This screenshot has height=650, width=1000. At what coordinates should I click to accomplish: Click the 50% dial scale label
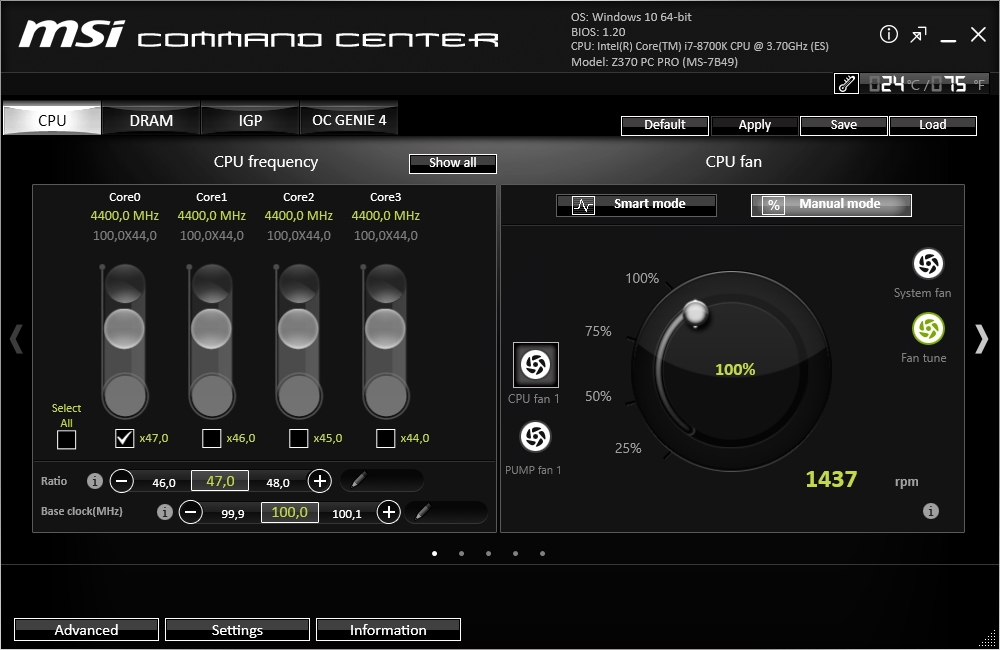tap(598, 396)
